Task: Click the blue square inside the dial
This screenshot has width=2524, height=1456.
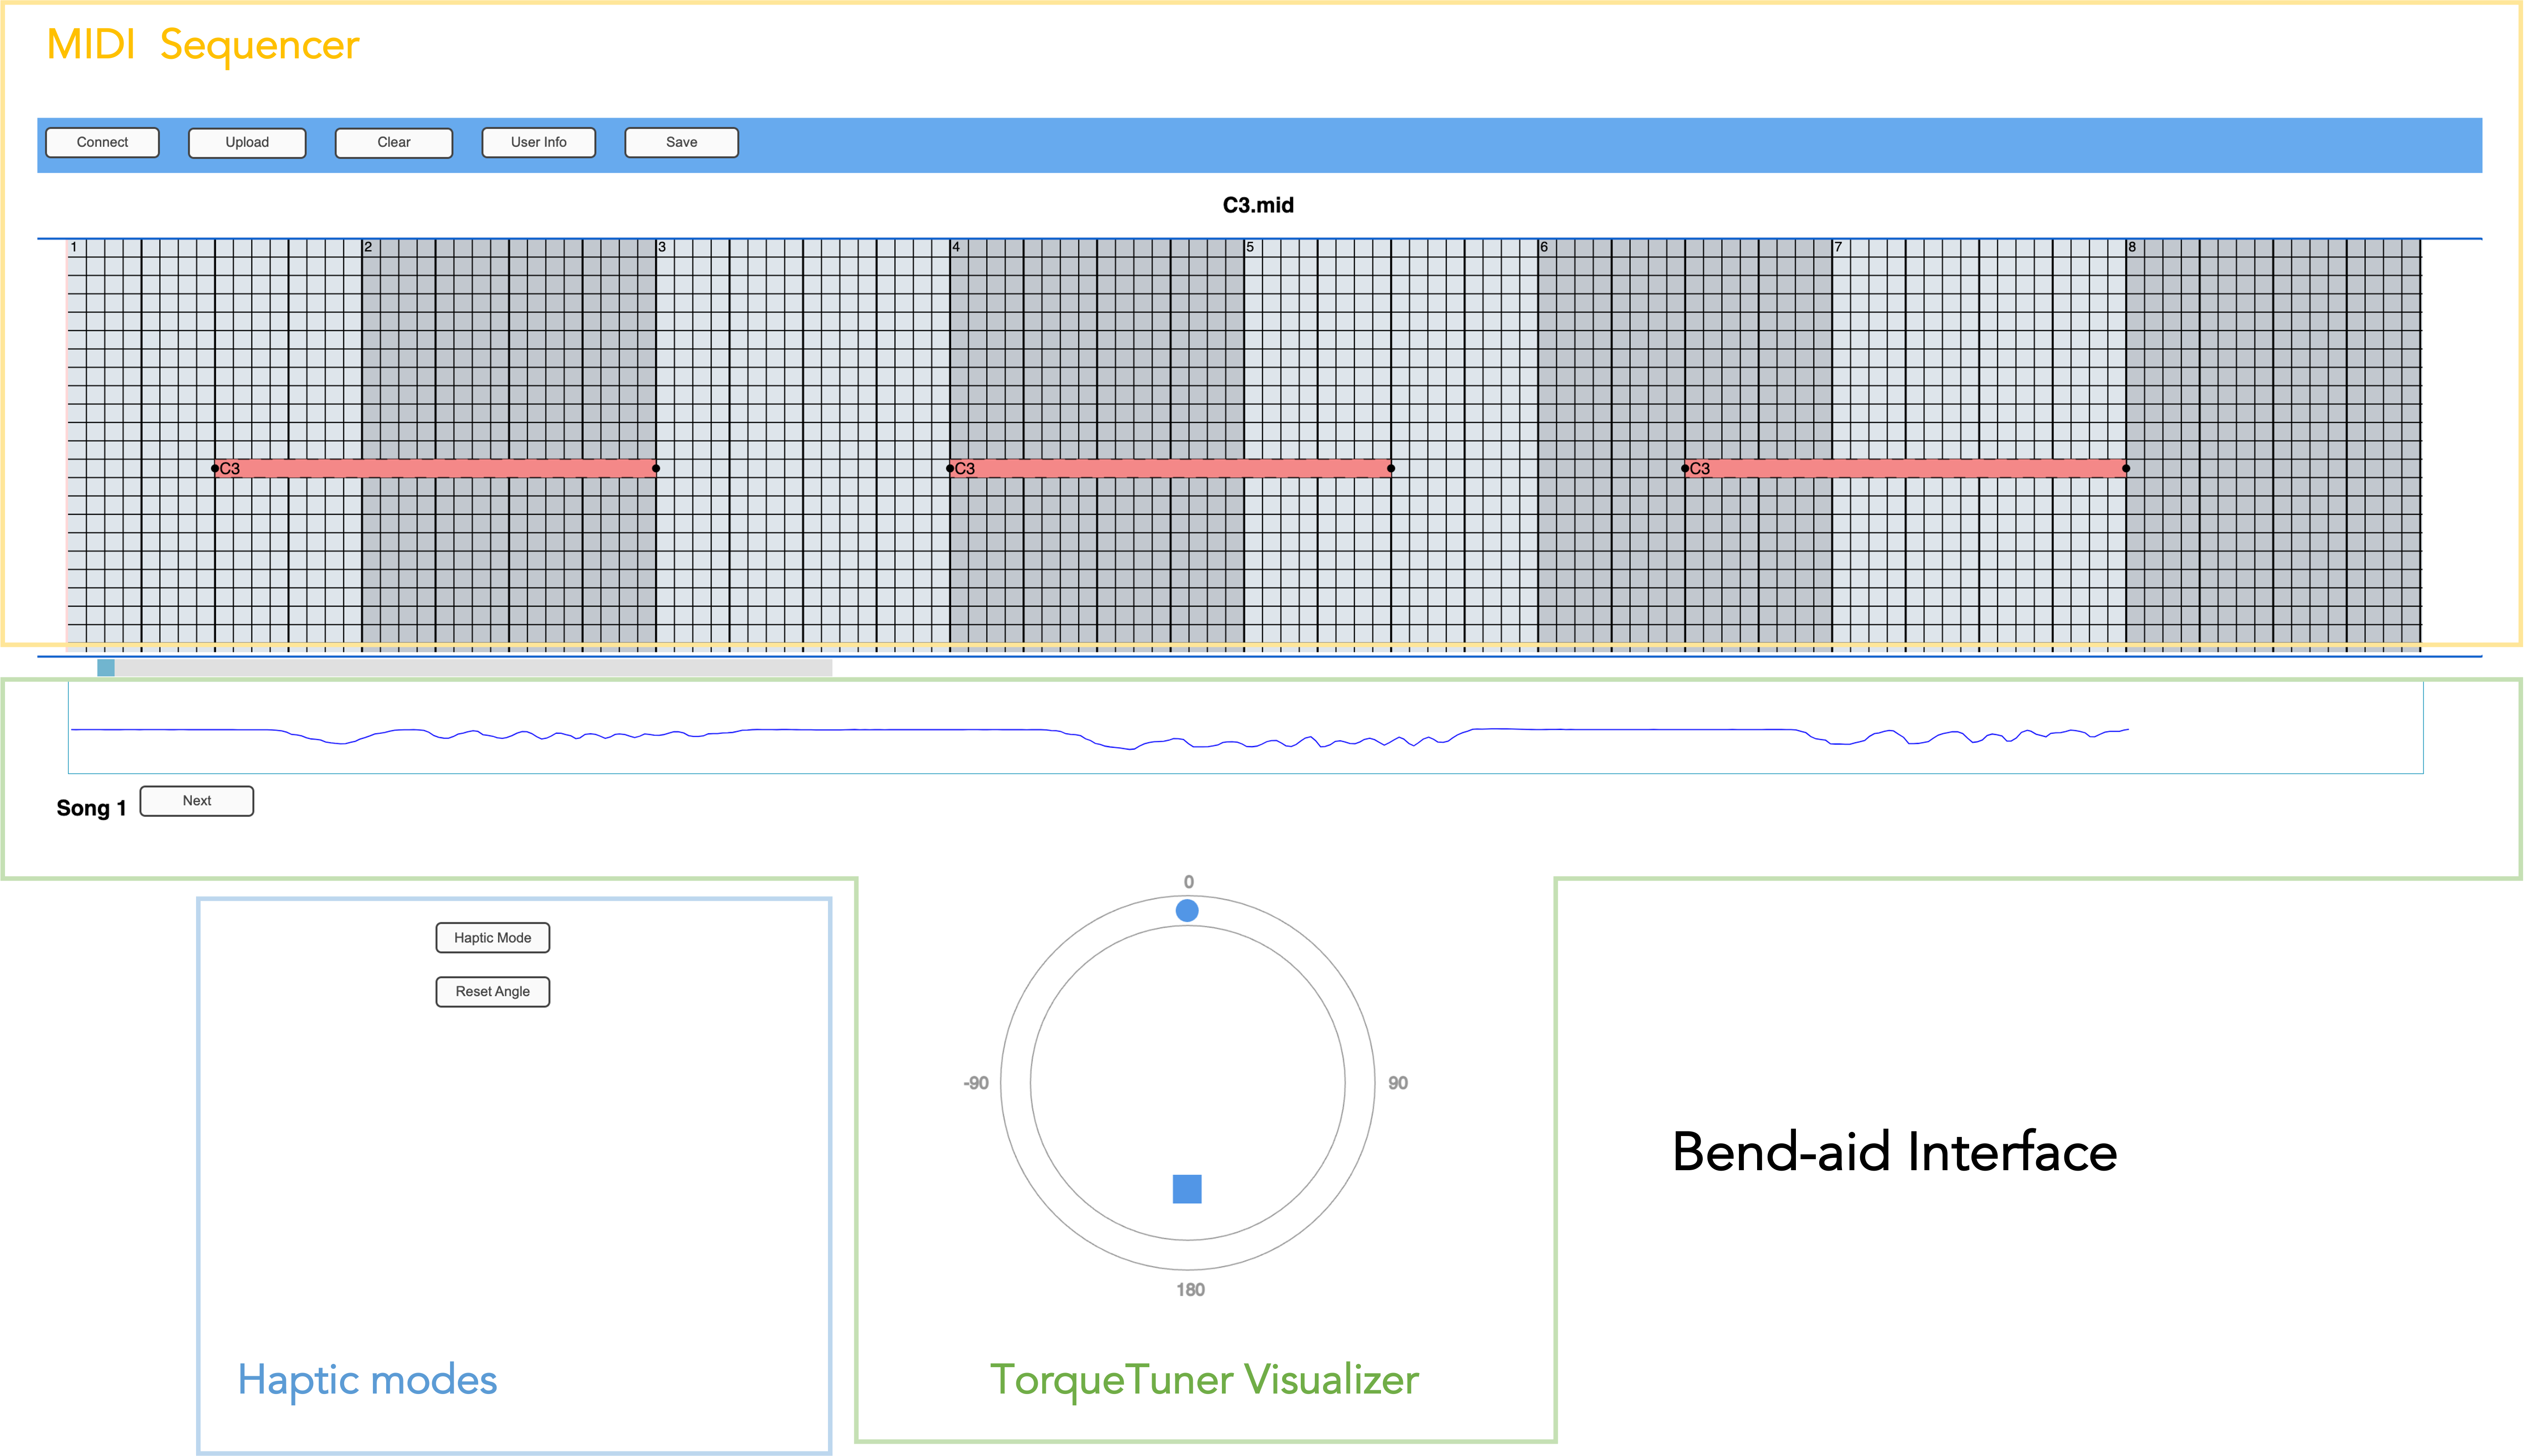Action: tap(1186, 1188)
